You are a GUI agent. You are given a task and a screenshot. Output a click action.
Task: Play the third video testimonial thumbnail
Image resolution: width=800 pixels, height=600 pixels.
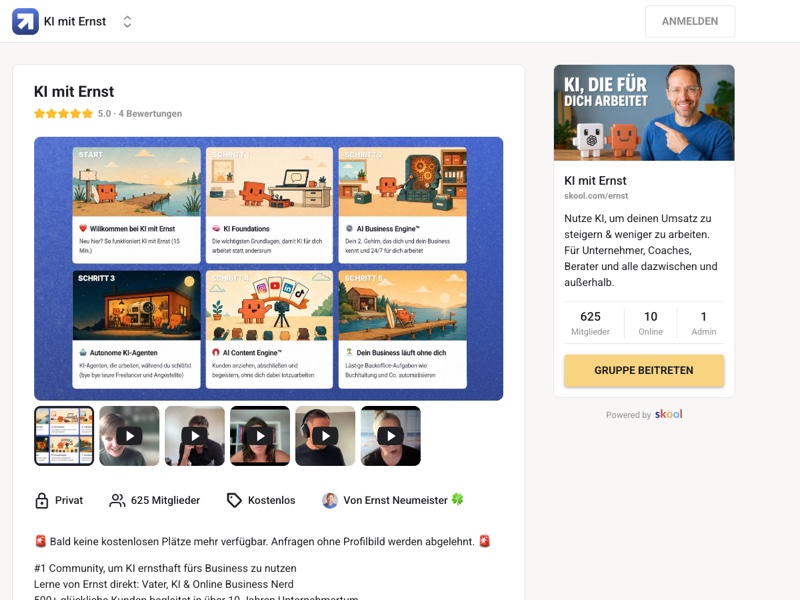click(x=260, y=436)
